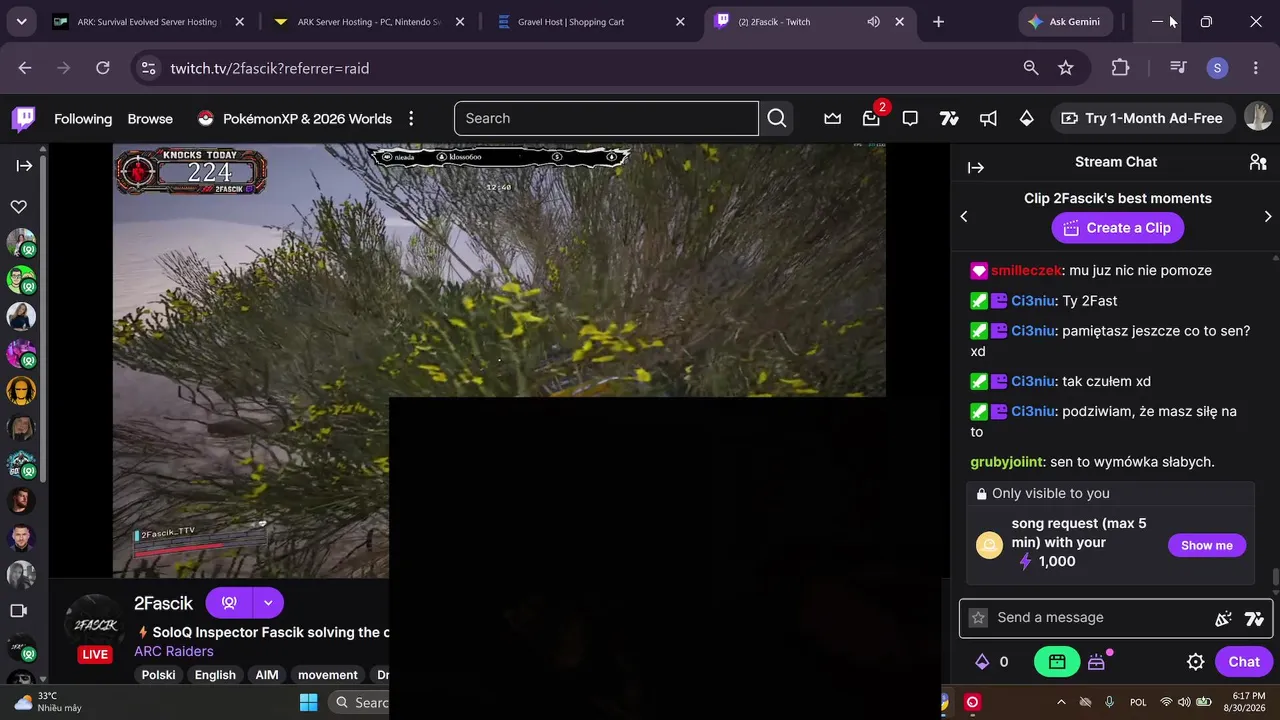This screenshot has height=720, width=1280.
Task: Click the Twitch Search input field
Action: pyautogui.click(x=606, y=118)
